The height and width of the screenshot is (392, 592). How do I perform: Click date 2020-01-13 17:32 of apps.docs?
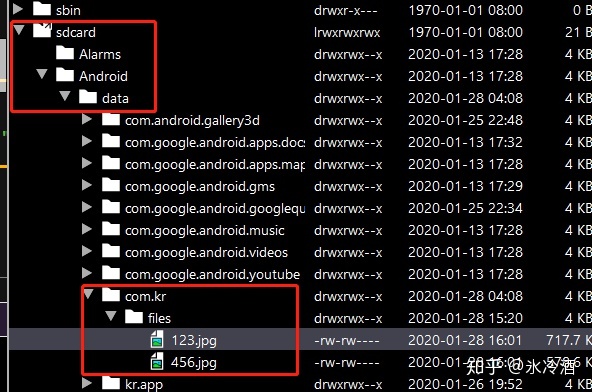(465, 142)
